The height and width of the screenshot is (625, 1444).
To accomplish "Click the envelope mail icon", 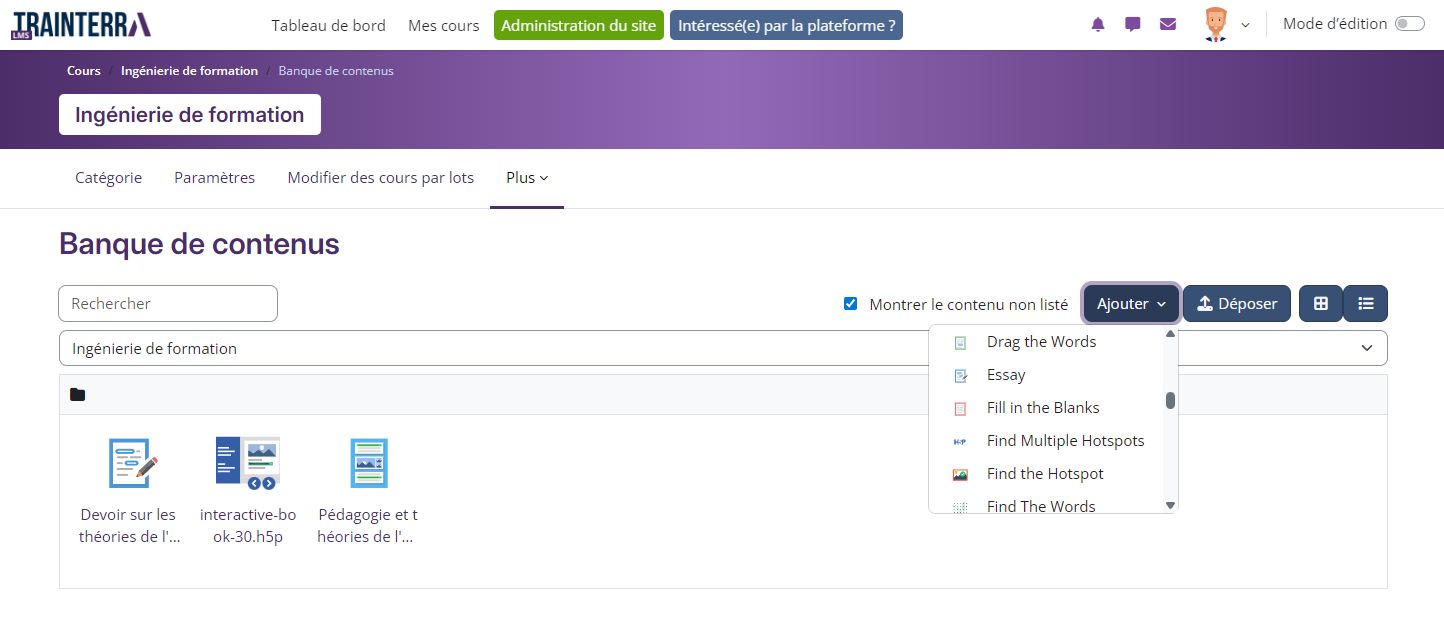I will click(x=1168, y=25).
